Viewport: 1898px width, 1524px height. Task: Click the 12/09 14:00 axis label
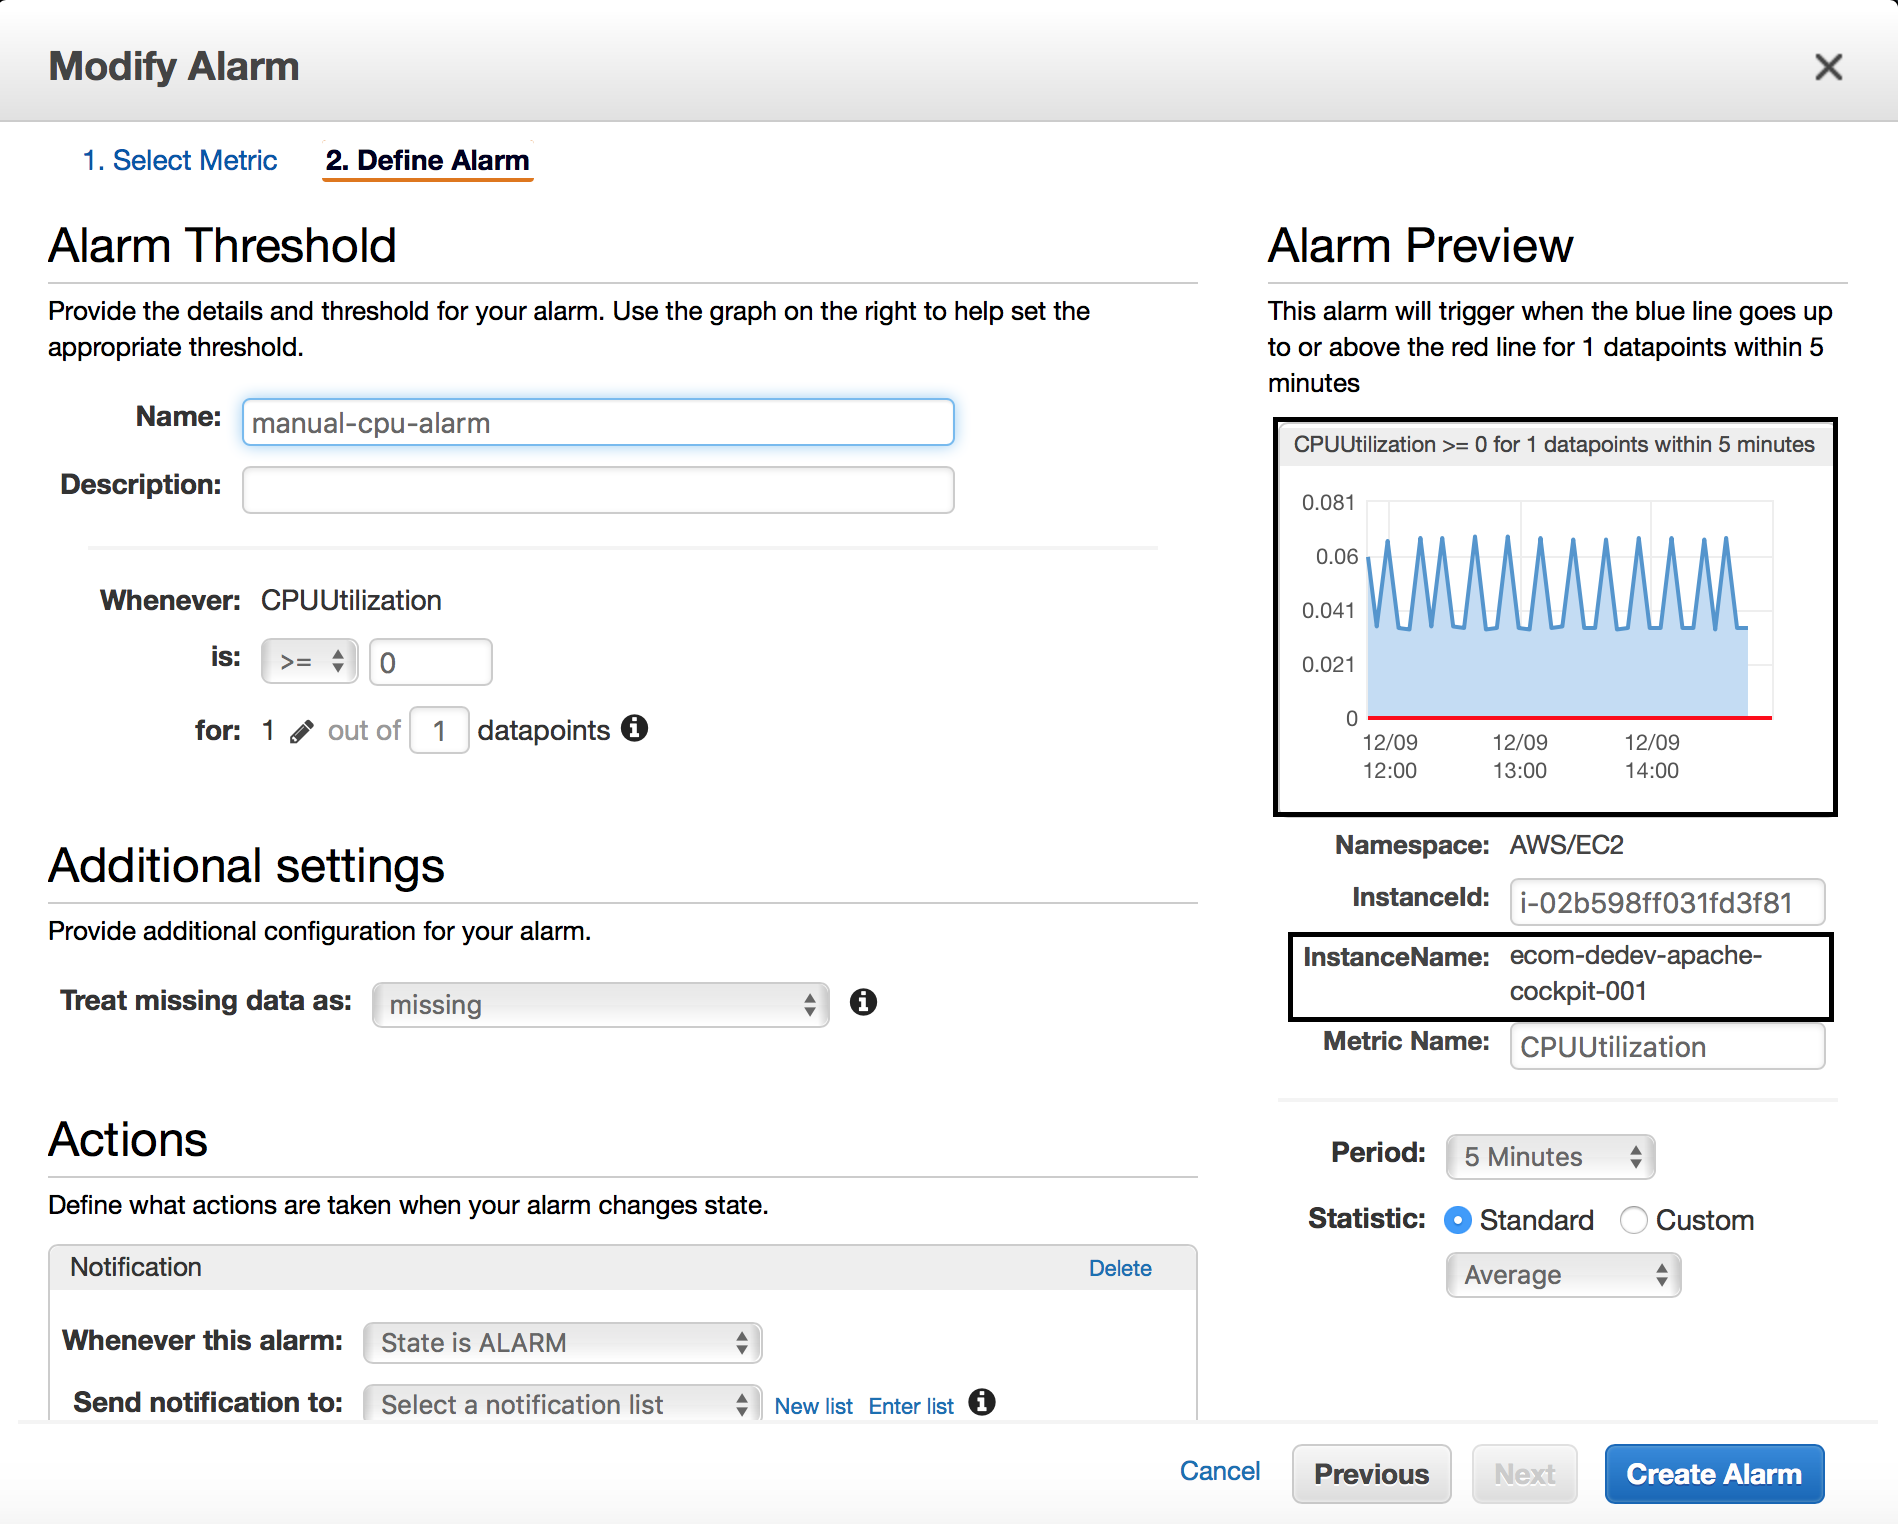coord(1652,756)
